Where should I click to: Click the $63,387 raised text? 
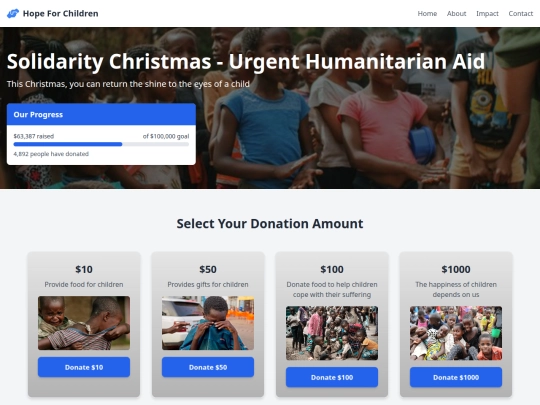pos(34,136)
